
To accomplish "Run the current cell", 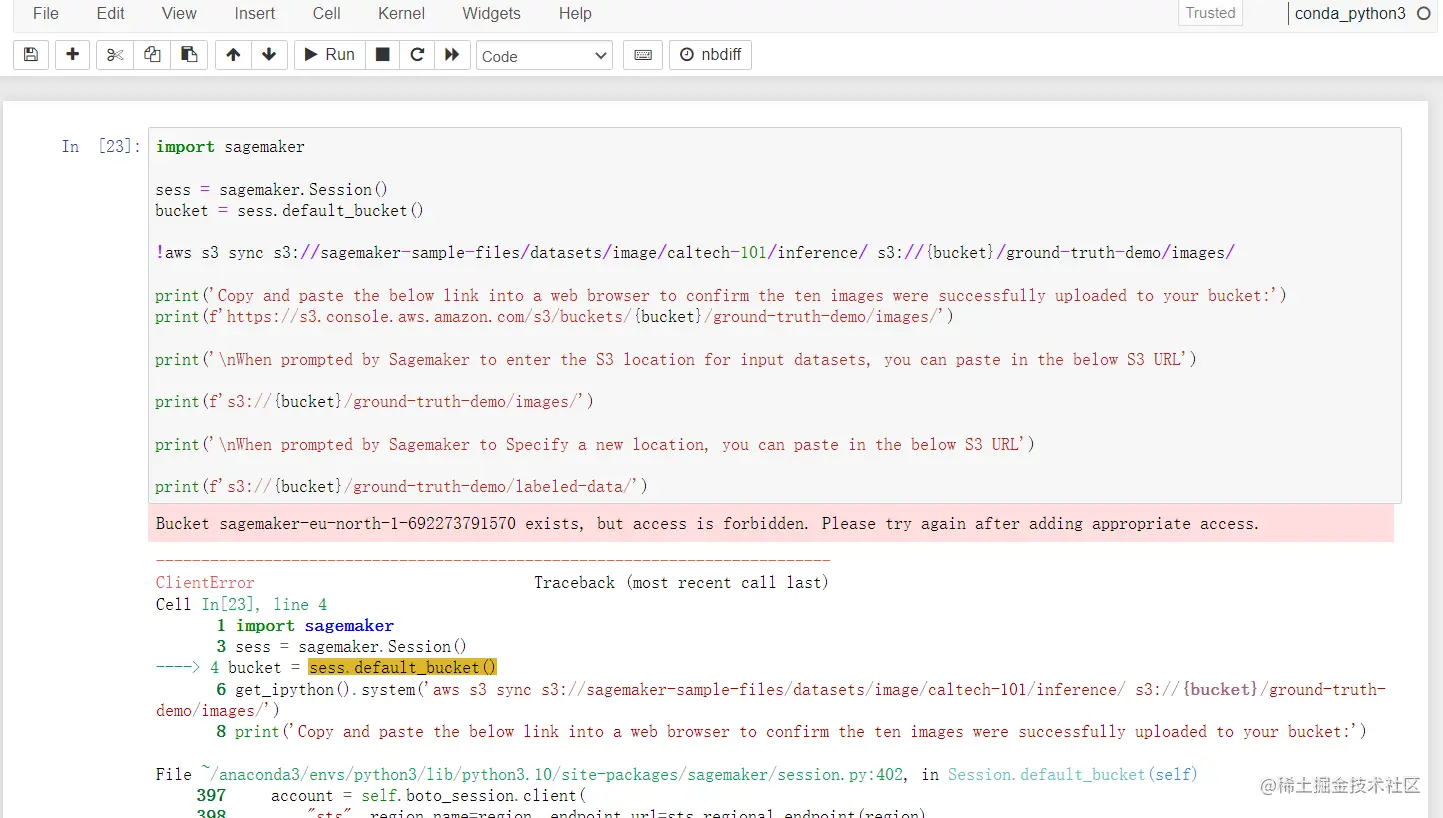I will click(329, 55).
